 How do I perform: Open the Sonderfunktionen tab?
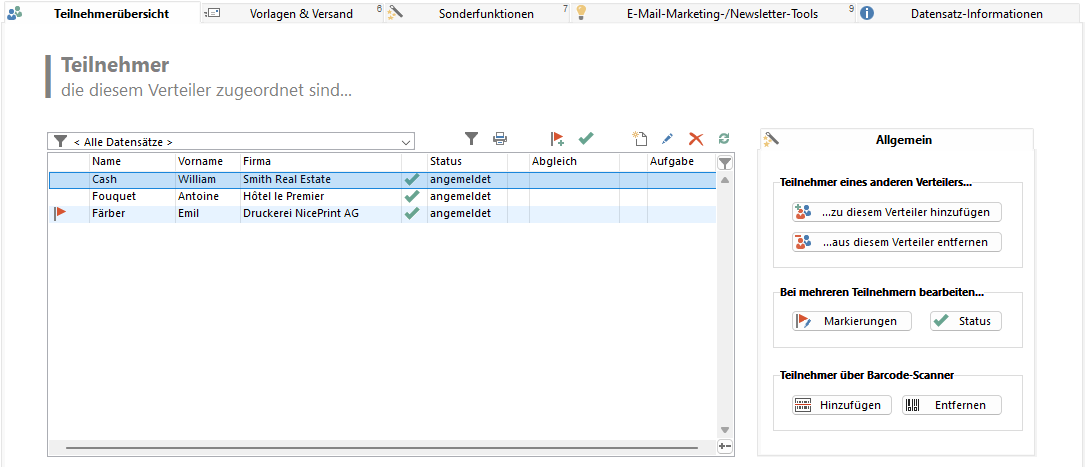click(485, 14)
